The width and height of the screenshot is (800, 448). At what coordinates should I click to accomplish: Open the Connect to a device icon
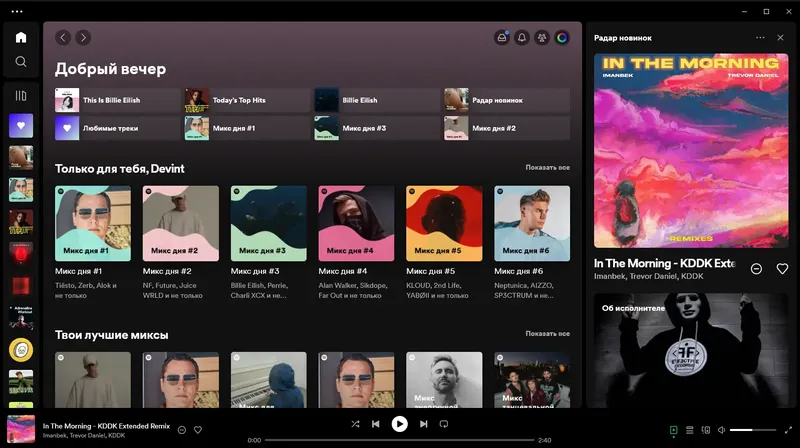tap(706, 430)
